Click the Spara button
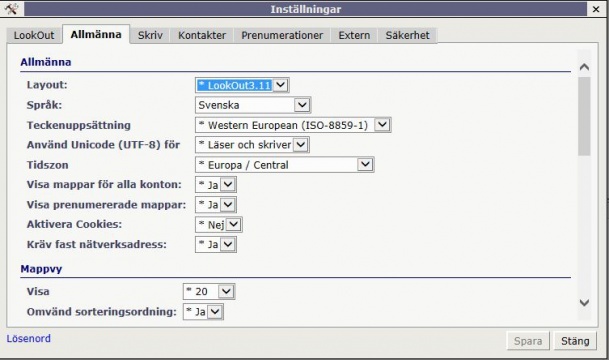The width and height of the screenshot is (609, 360). pos(528,341)
